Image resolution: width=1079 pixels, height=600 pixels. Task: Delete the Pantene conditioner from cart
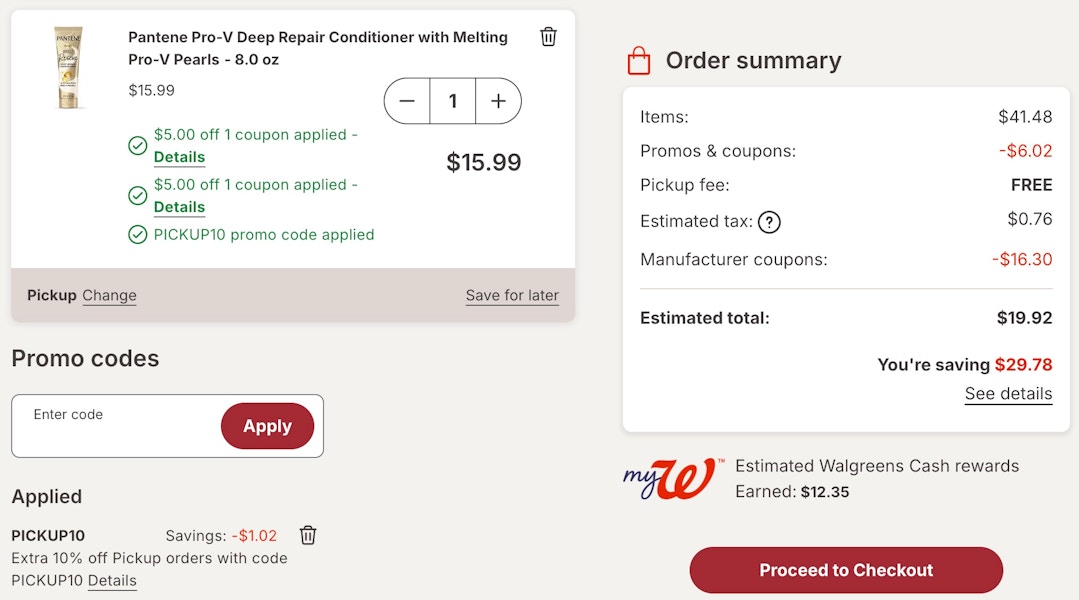(548, 36)
